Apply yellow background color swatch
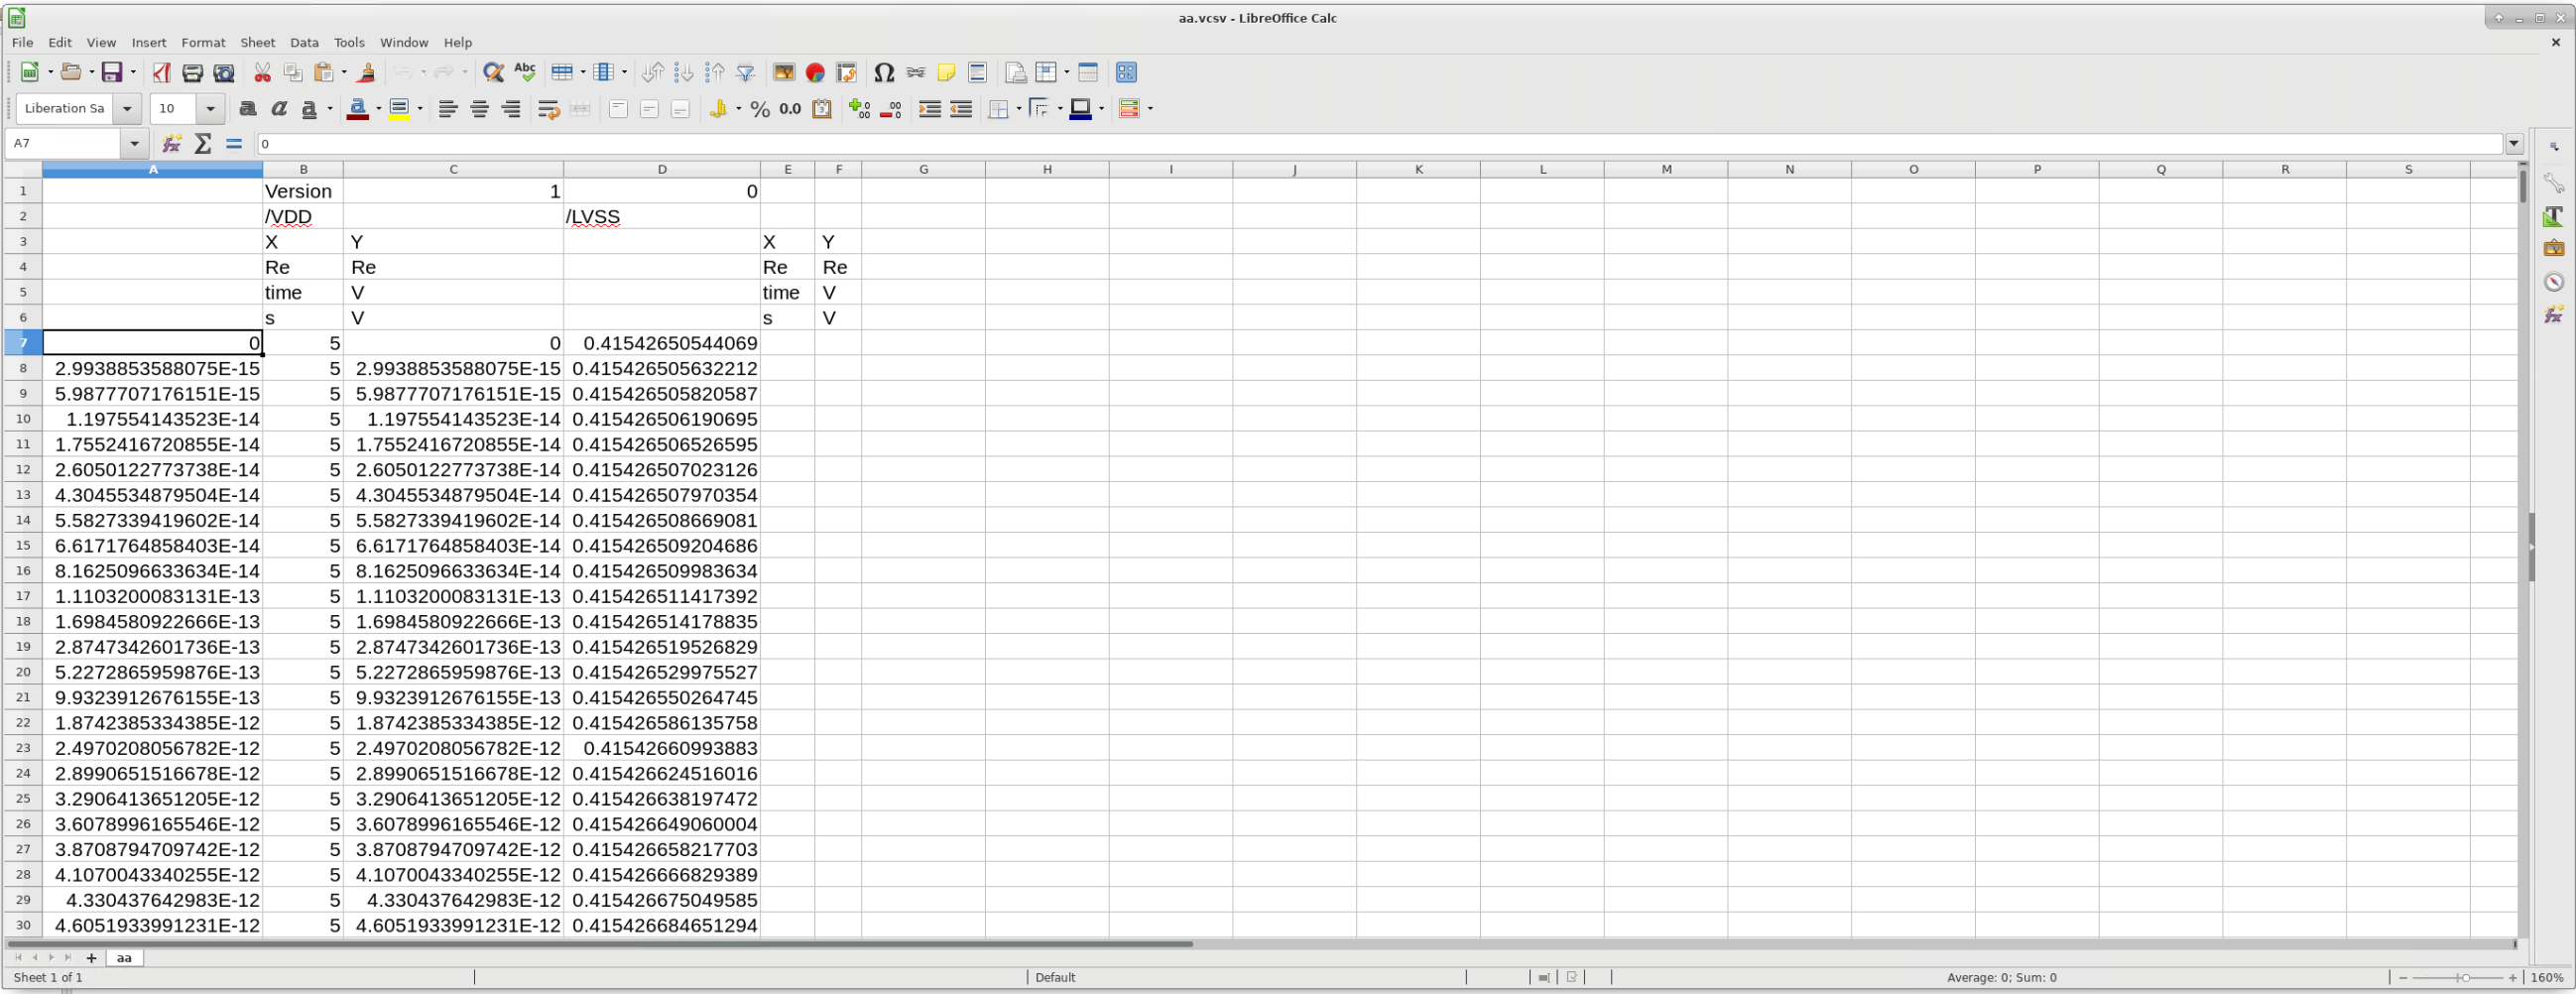The width and height of the screenshot is (2576, 994). point(399,109)
